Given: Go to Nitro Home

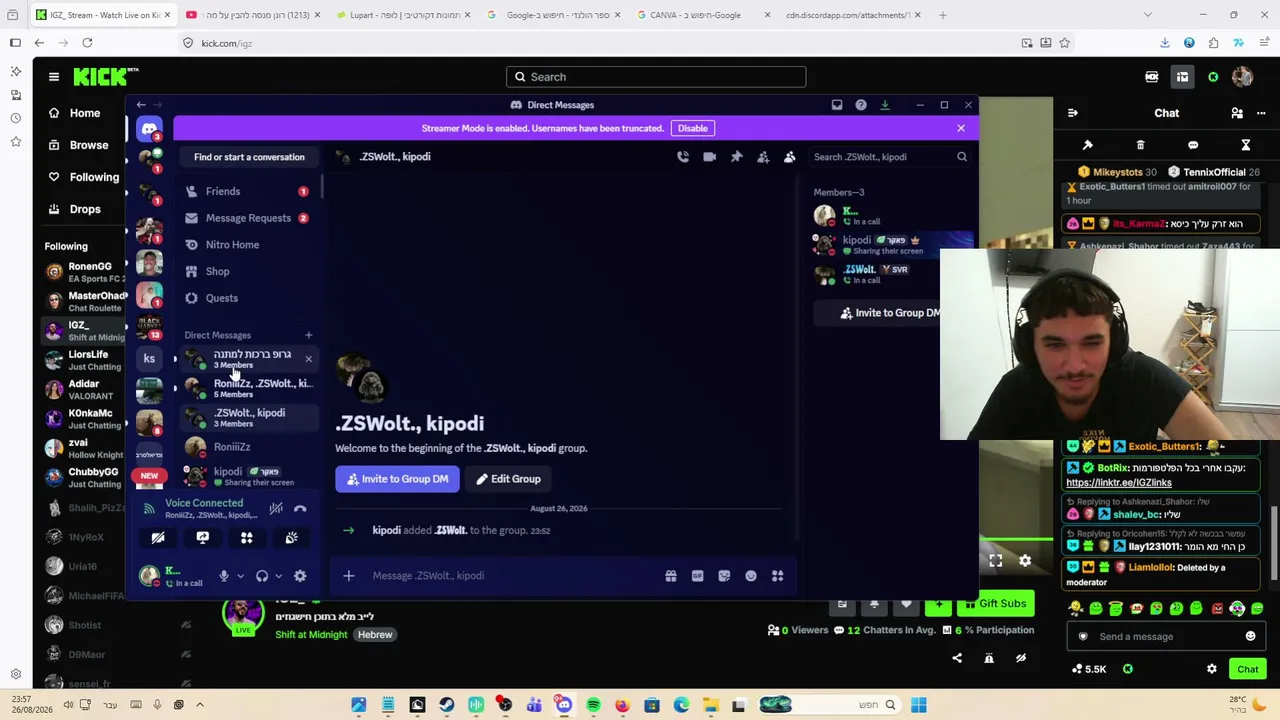Looking at the screenshot, I should [248, 245].
